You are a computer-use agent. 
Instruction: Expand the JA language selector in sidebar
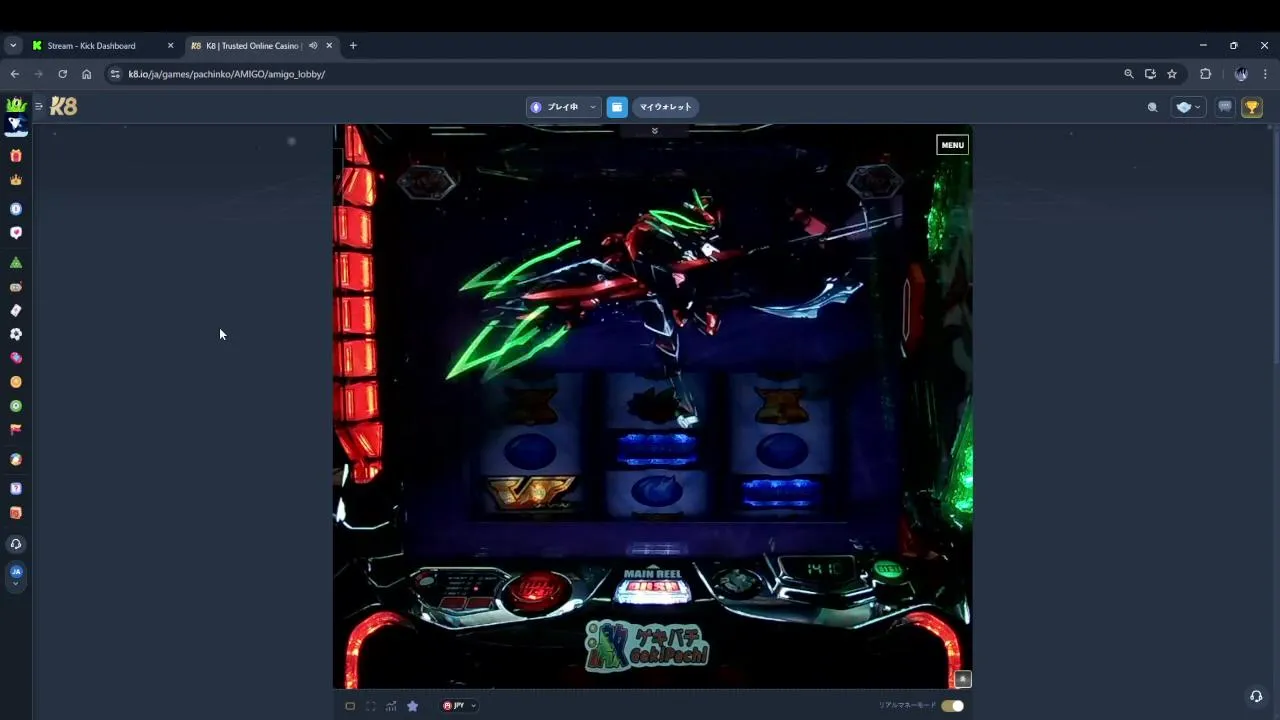(15, 575)
